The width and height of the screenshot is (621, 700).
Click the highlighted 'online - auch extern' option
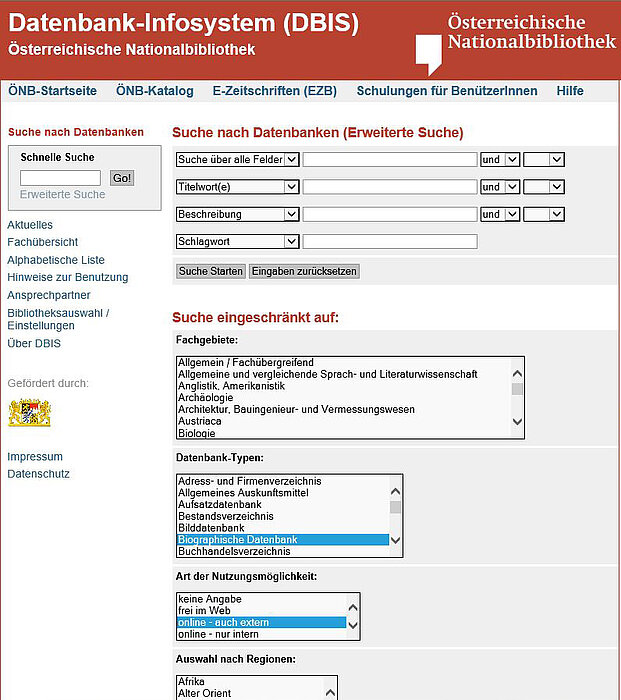(x=262, y=622)
